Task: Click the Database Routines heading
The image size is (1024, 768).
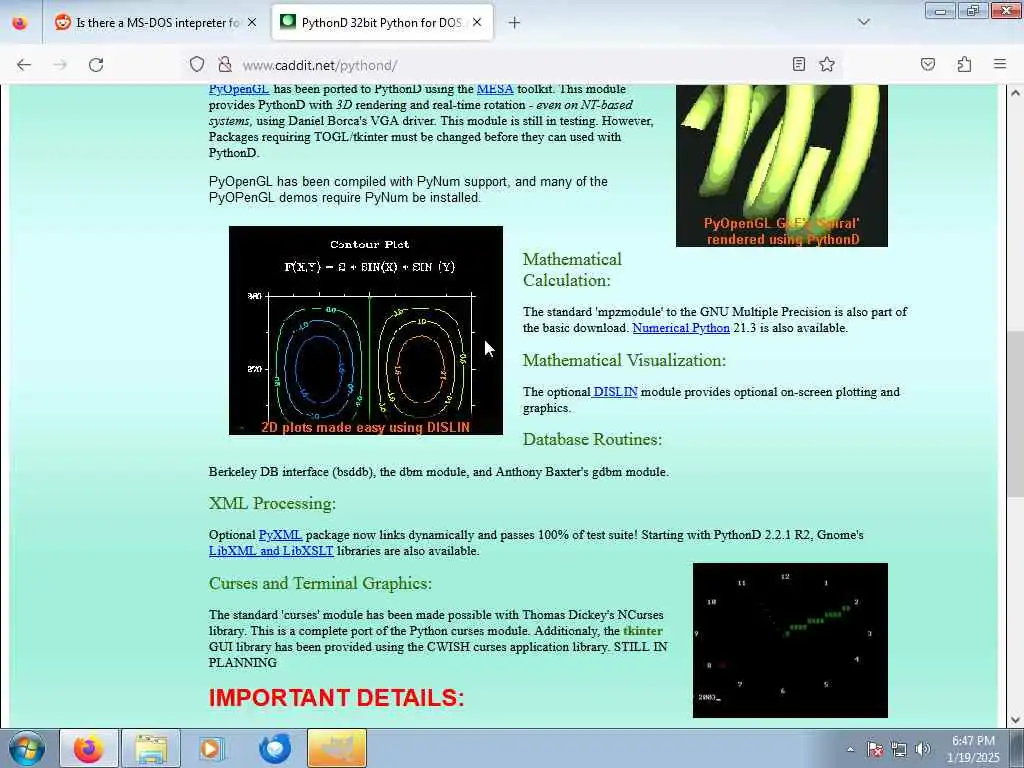Action: click(592, 440)
